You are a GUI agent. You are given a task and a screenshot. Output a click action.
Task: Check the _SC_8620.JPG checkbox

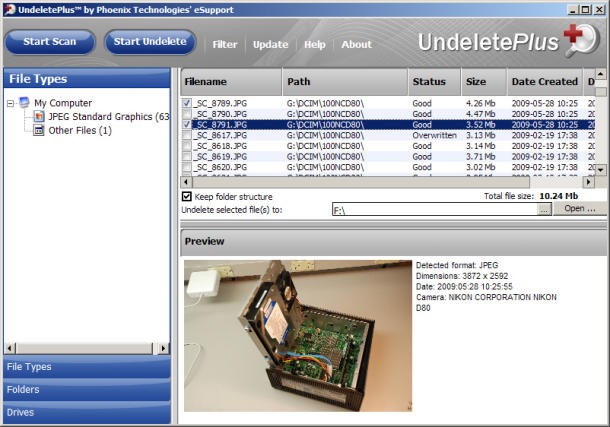click(187, 167)
